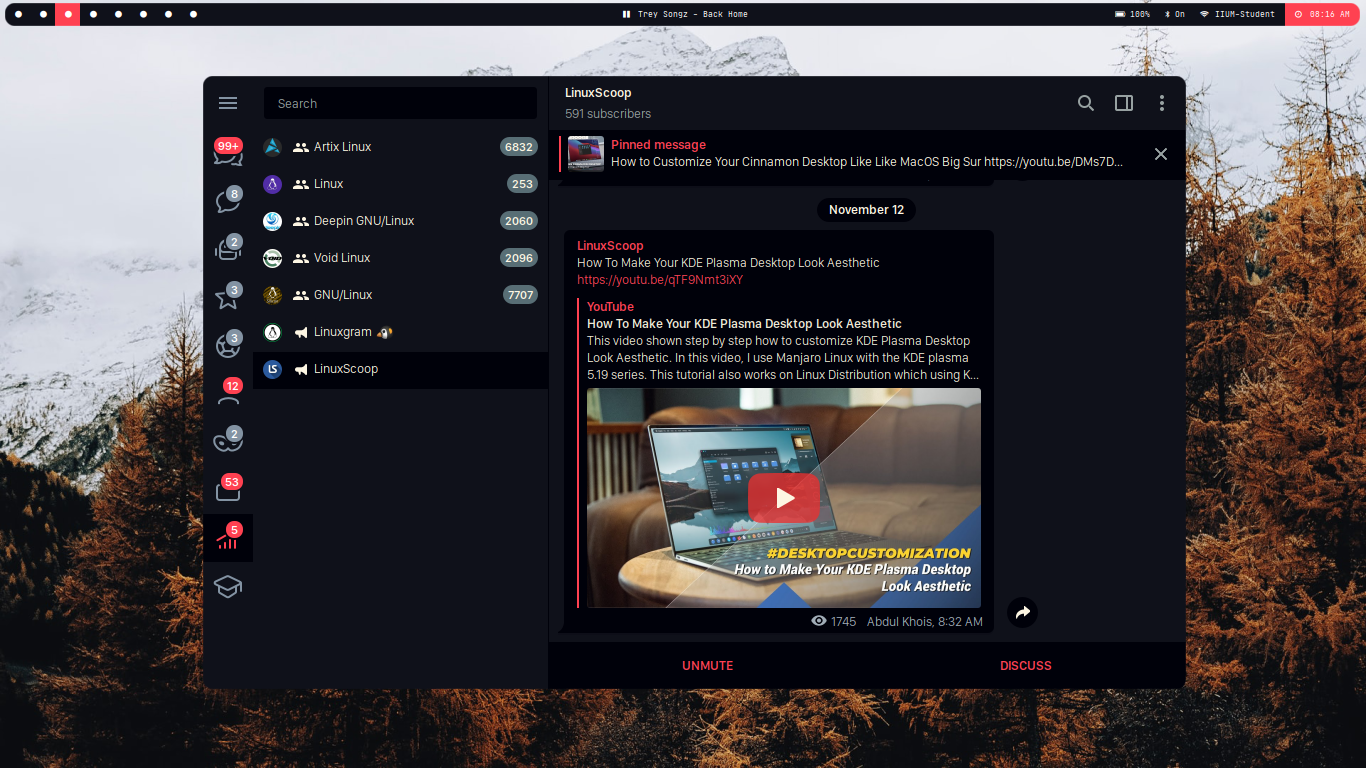
Task: Click the 08:16 AM clock
Action: (1322, 14)
